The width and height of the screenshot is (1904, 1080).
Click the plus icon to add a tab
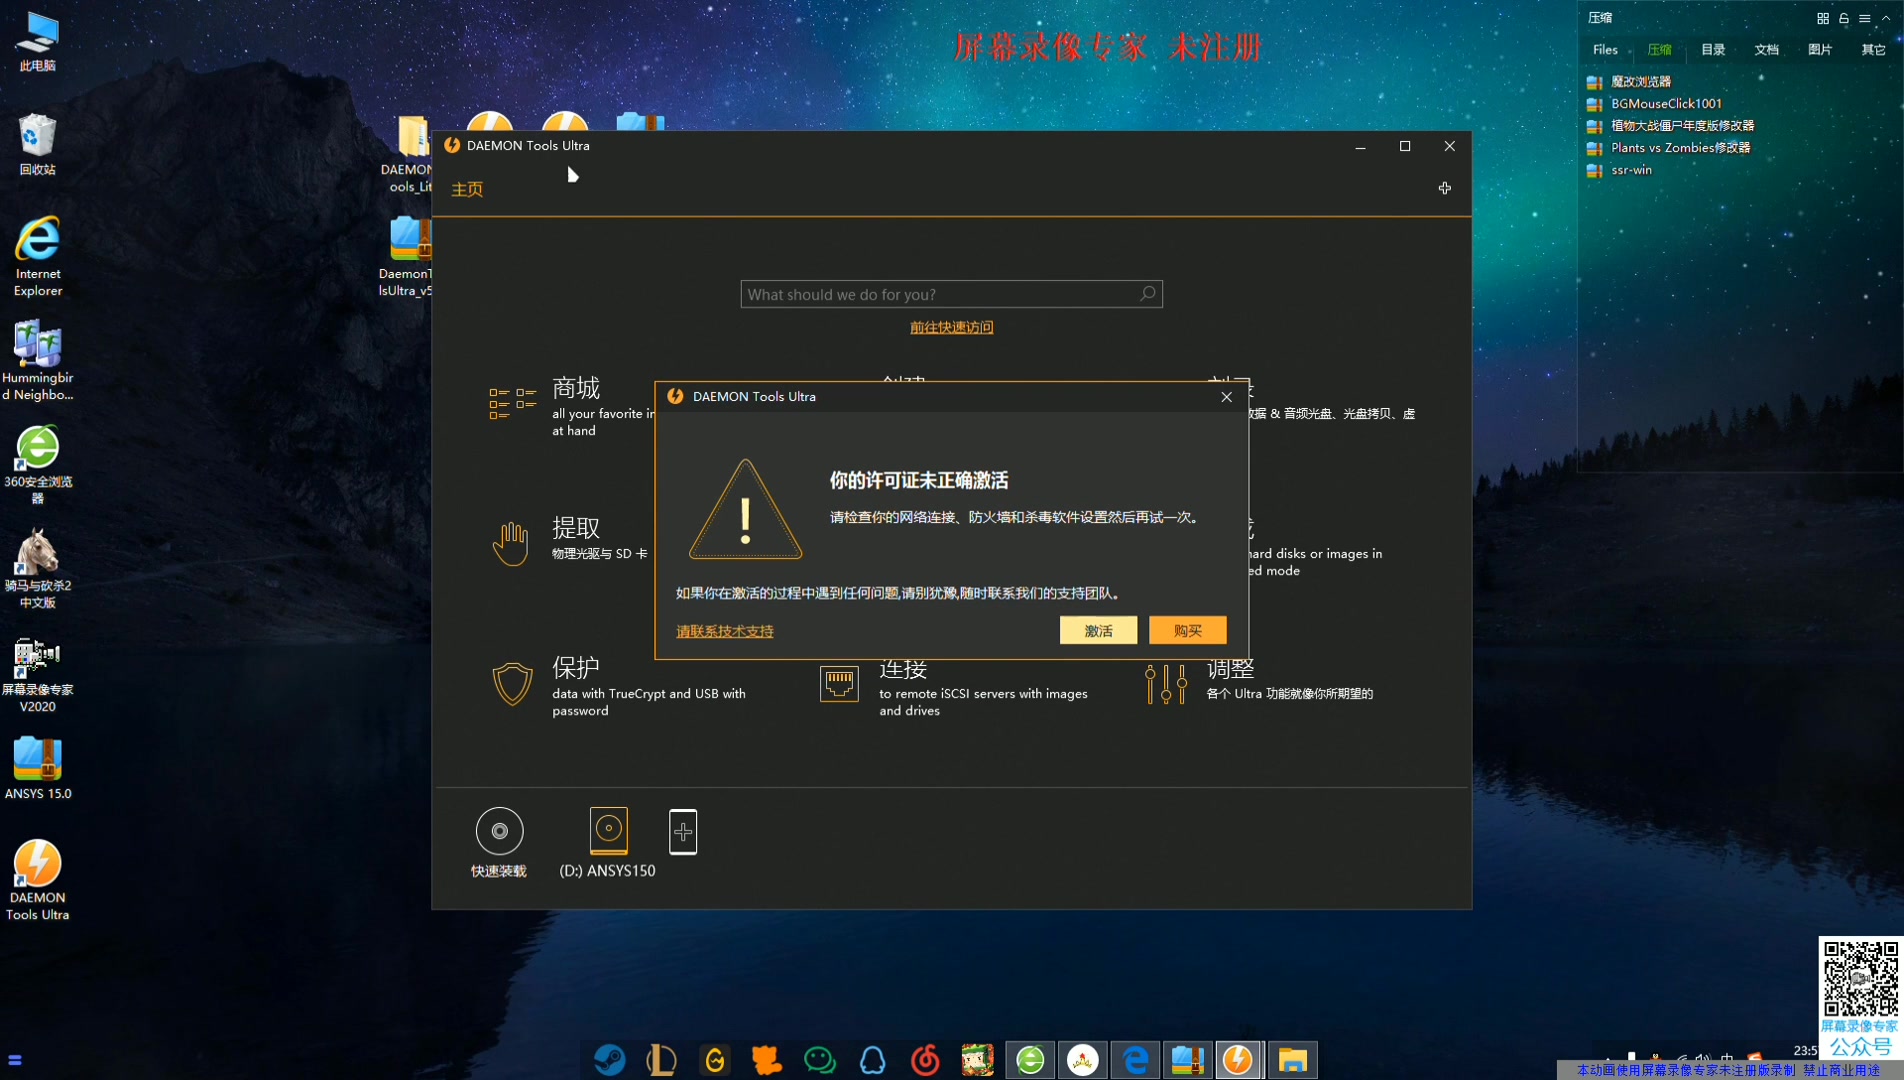[x=1444, y=188]
